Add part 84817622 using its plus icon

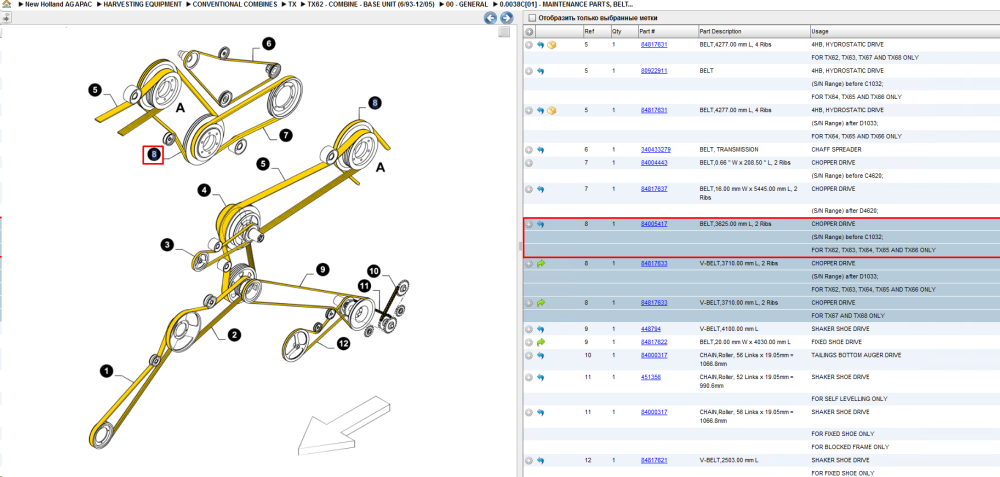pyautogui.click(x=529, y=342)
